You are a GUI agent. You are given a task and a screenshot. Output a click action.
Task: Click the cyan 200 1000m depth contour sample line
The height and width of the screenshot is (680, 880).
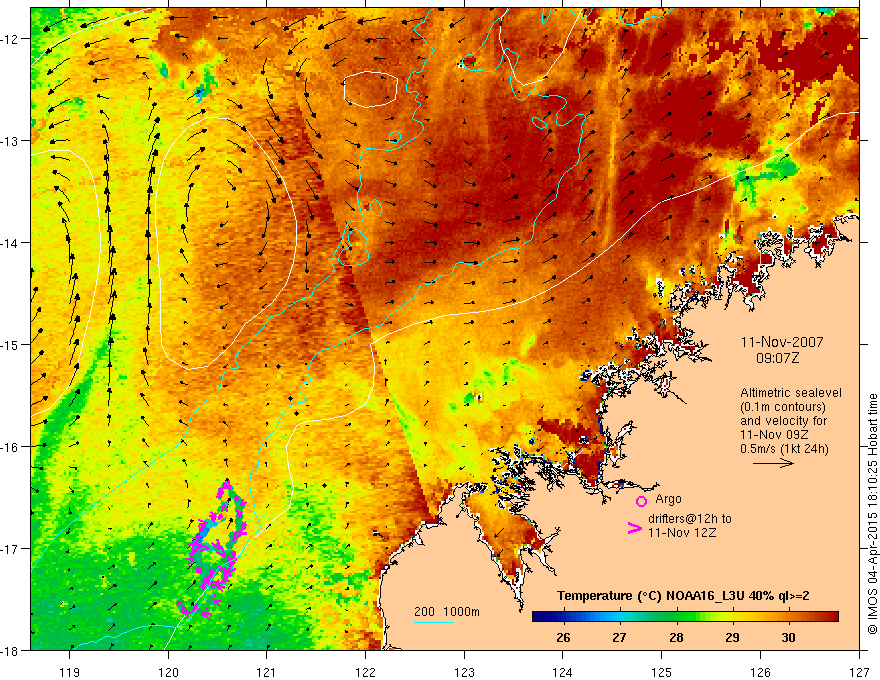[434, 622]
